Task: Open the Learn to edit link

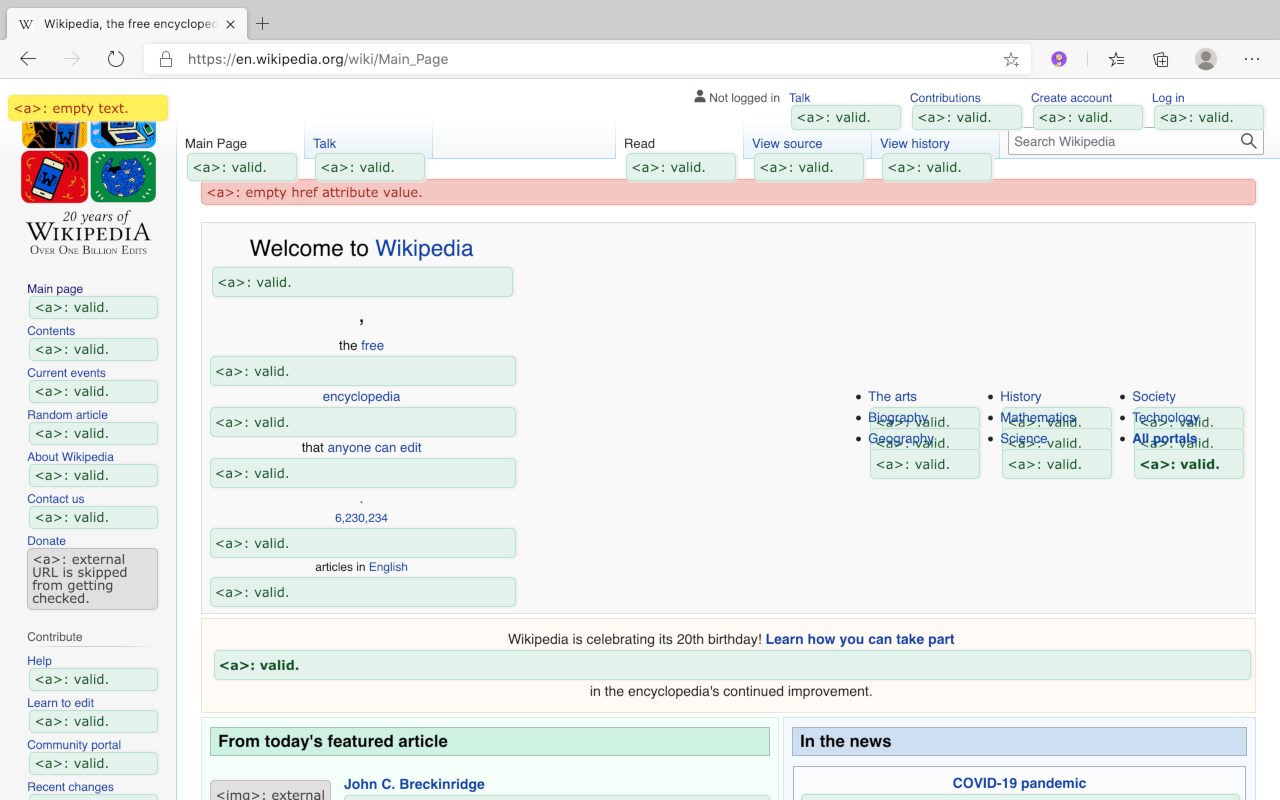Action: click(60, 703)
